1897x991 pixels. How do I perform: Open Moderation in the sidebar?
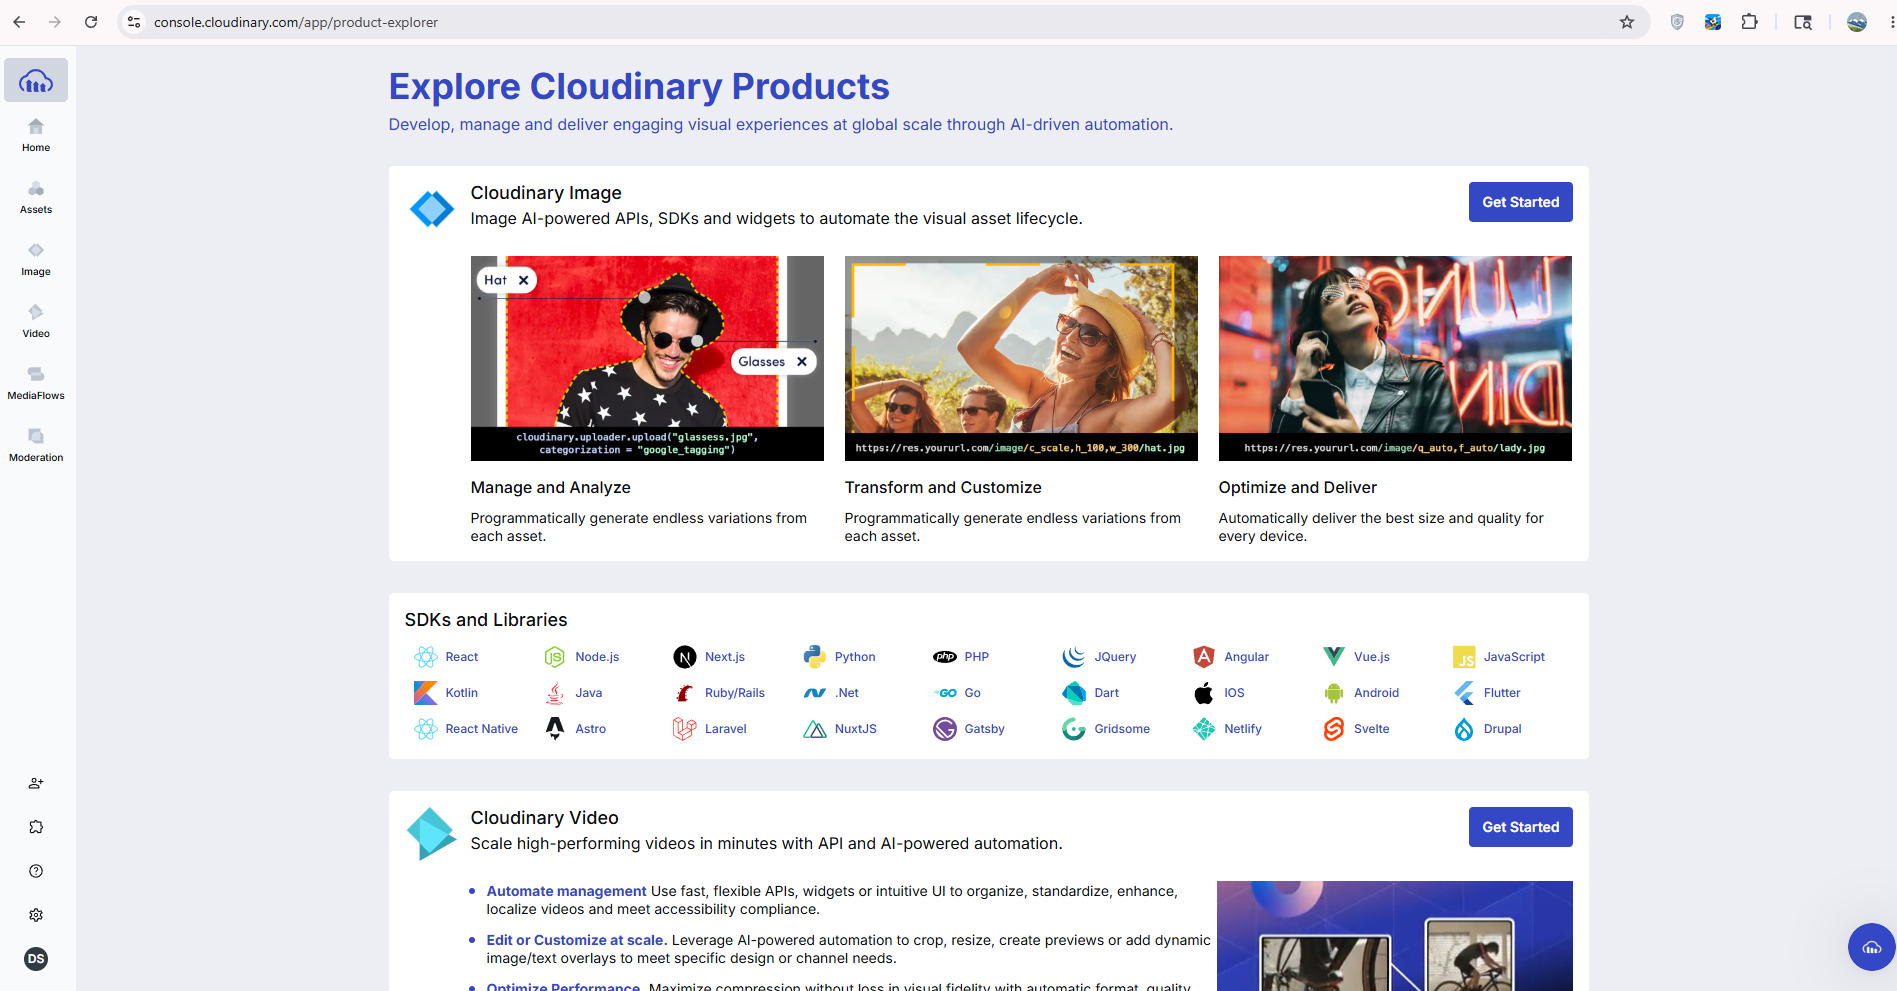[x=36, y=446]
